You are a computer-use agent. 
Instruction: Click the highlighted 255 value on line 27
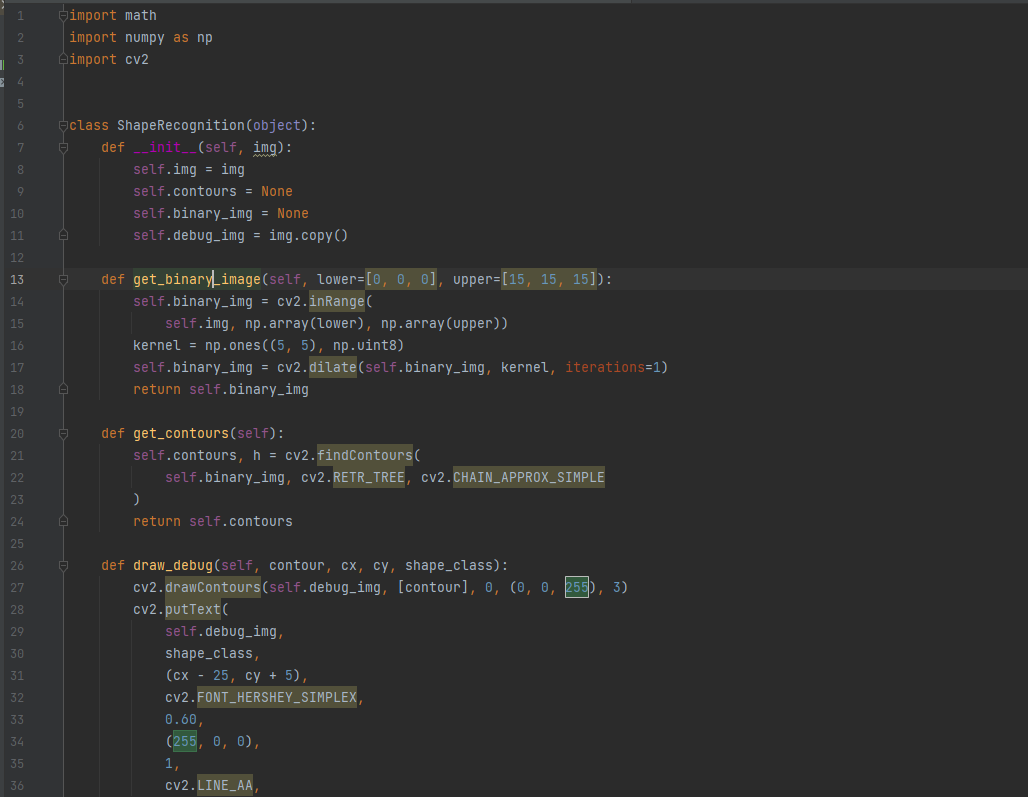pyautogui.click(x=576, y=587)
